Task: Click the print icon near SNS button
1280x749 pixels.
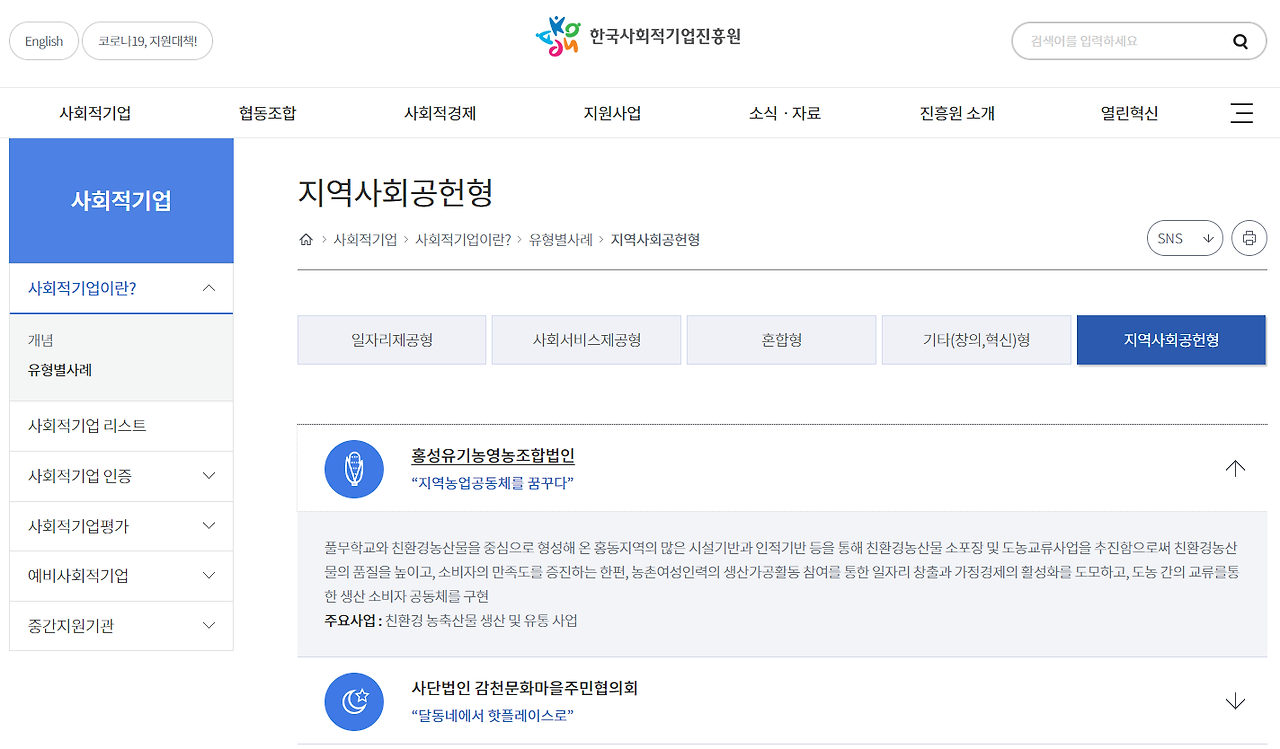Action: (1249, 238)
